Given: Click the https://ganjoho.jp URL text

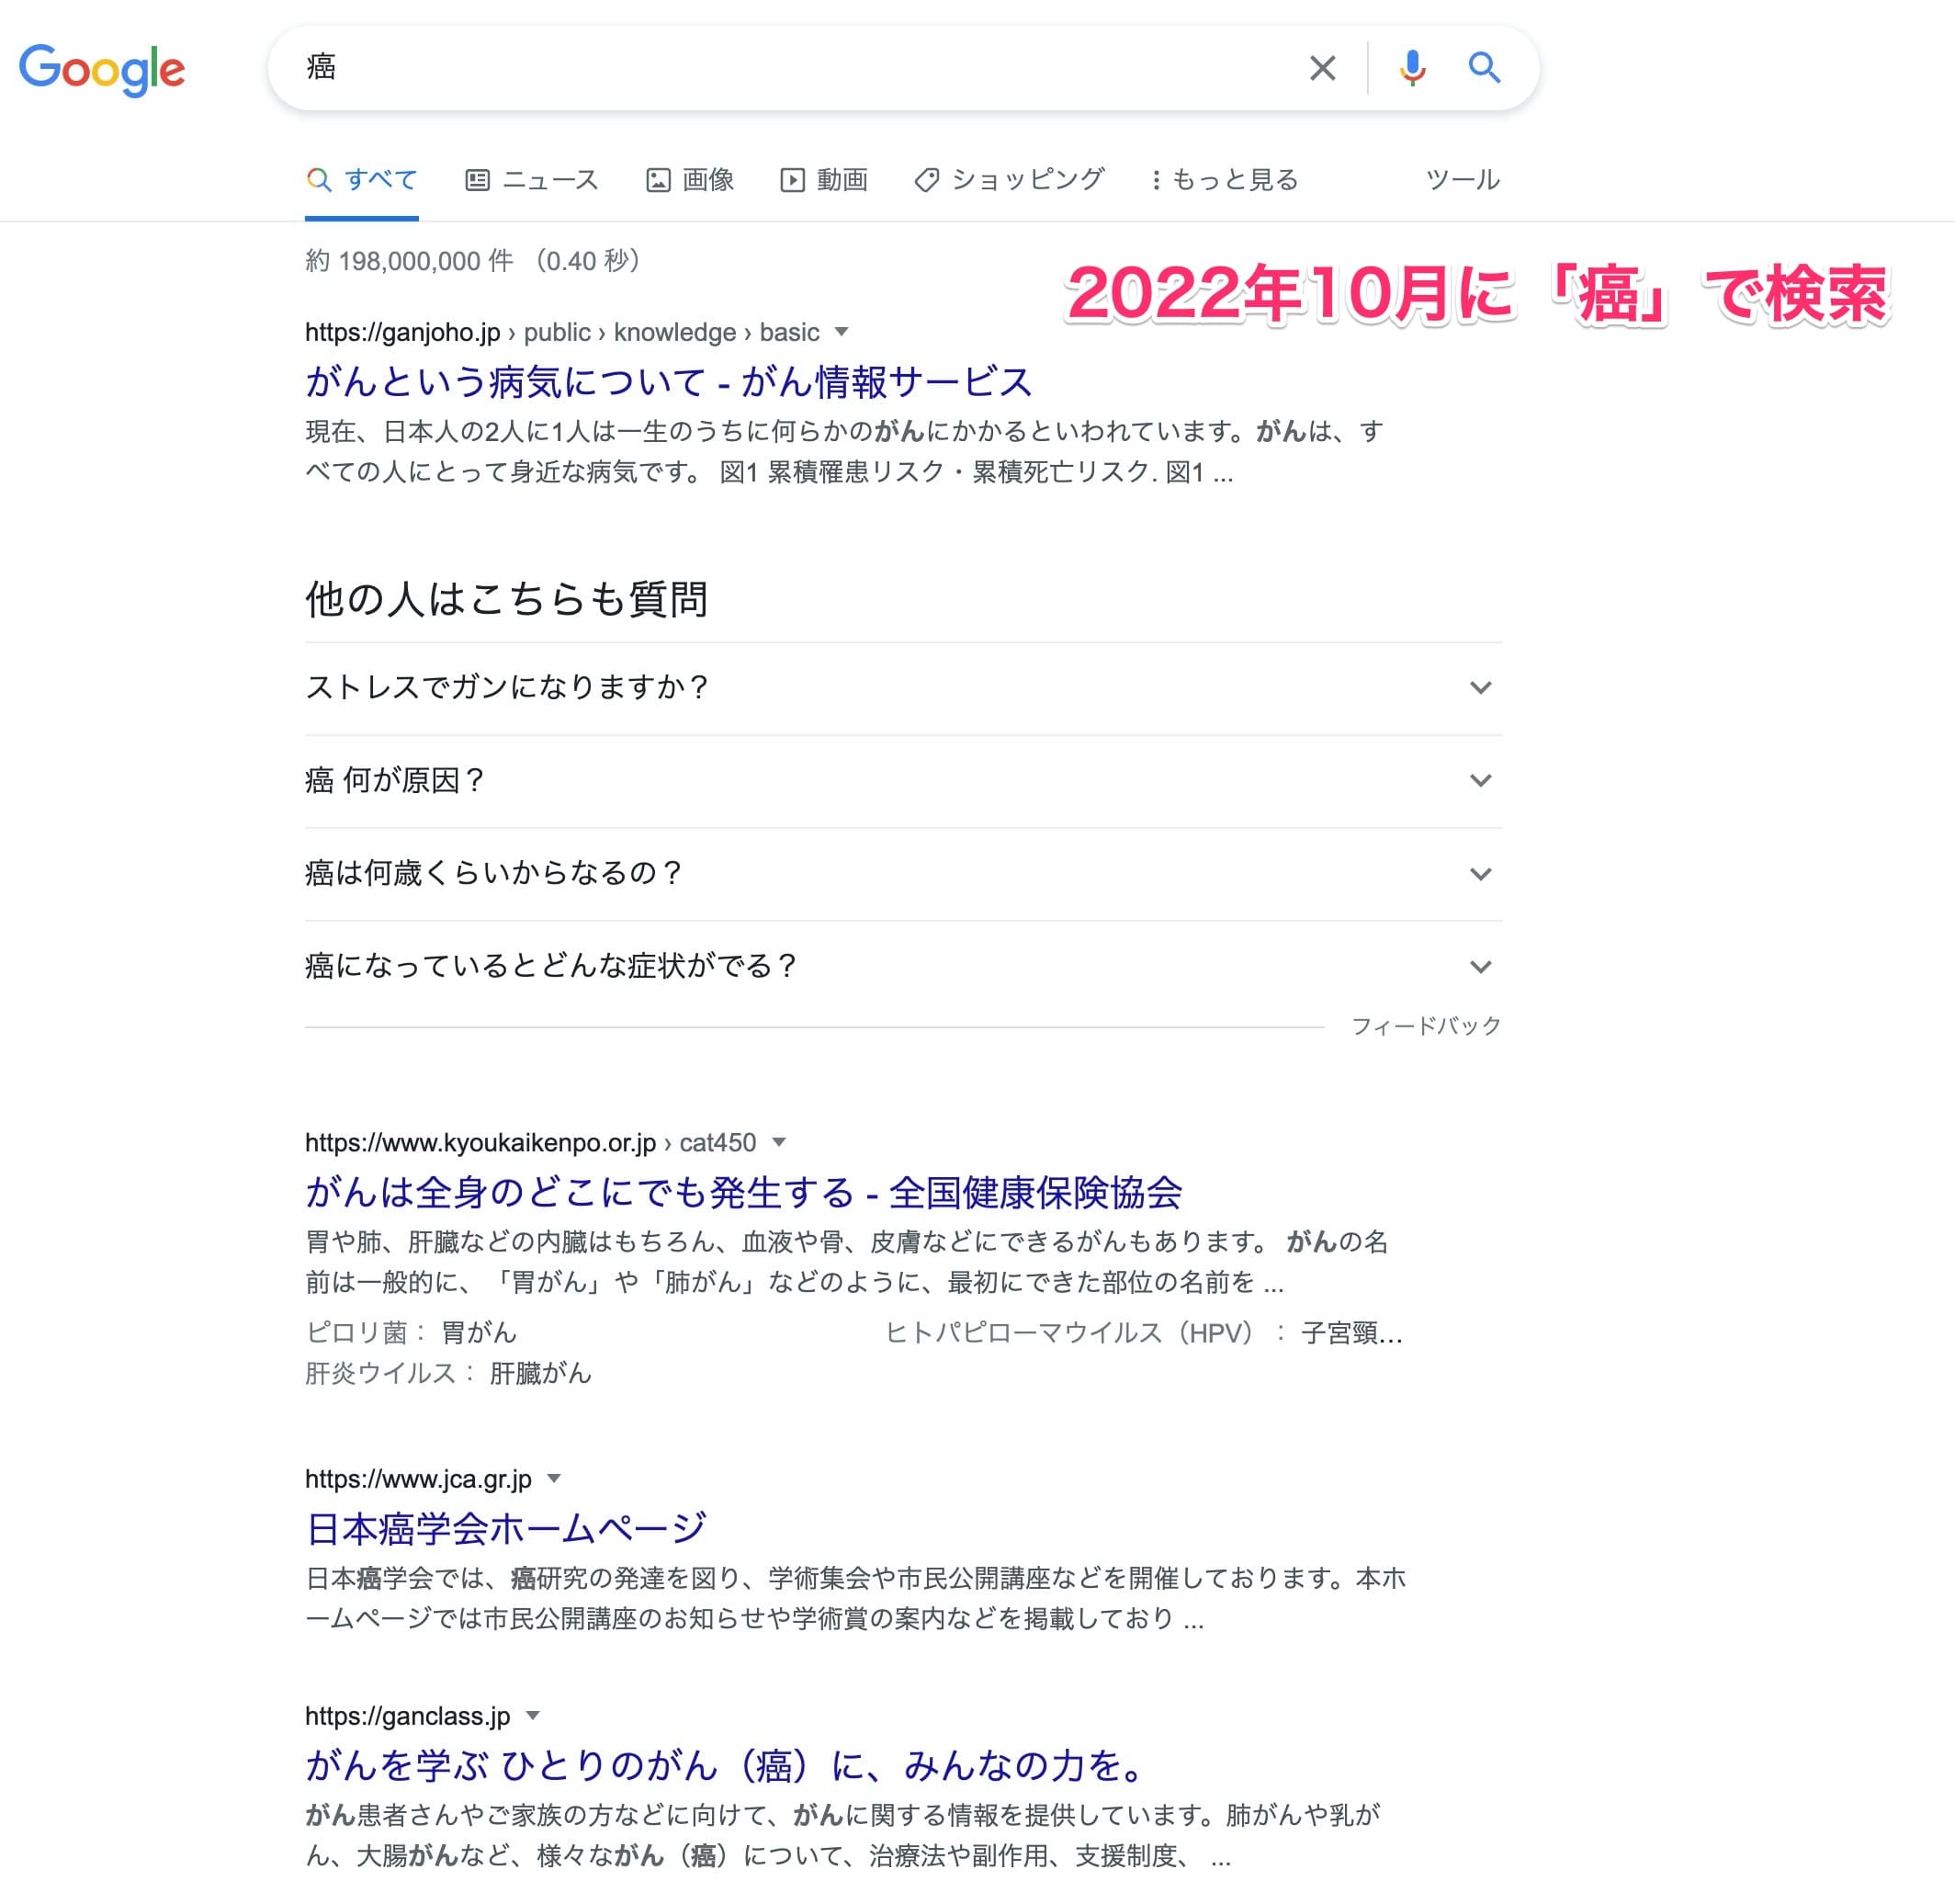Looking at the screenshot, I should [403, 332].
